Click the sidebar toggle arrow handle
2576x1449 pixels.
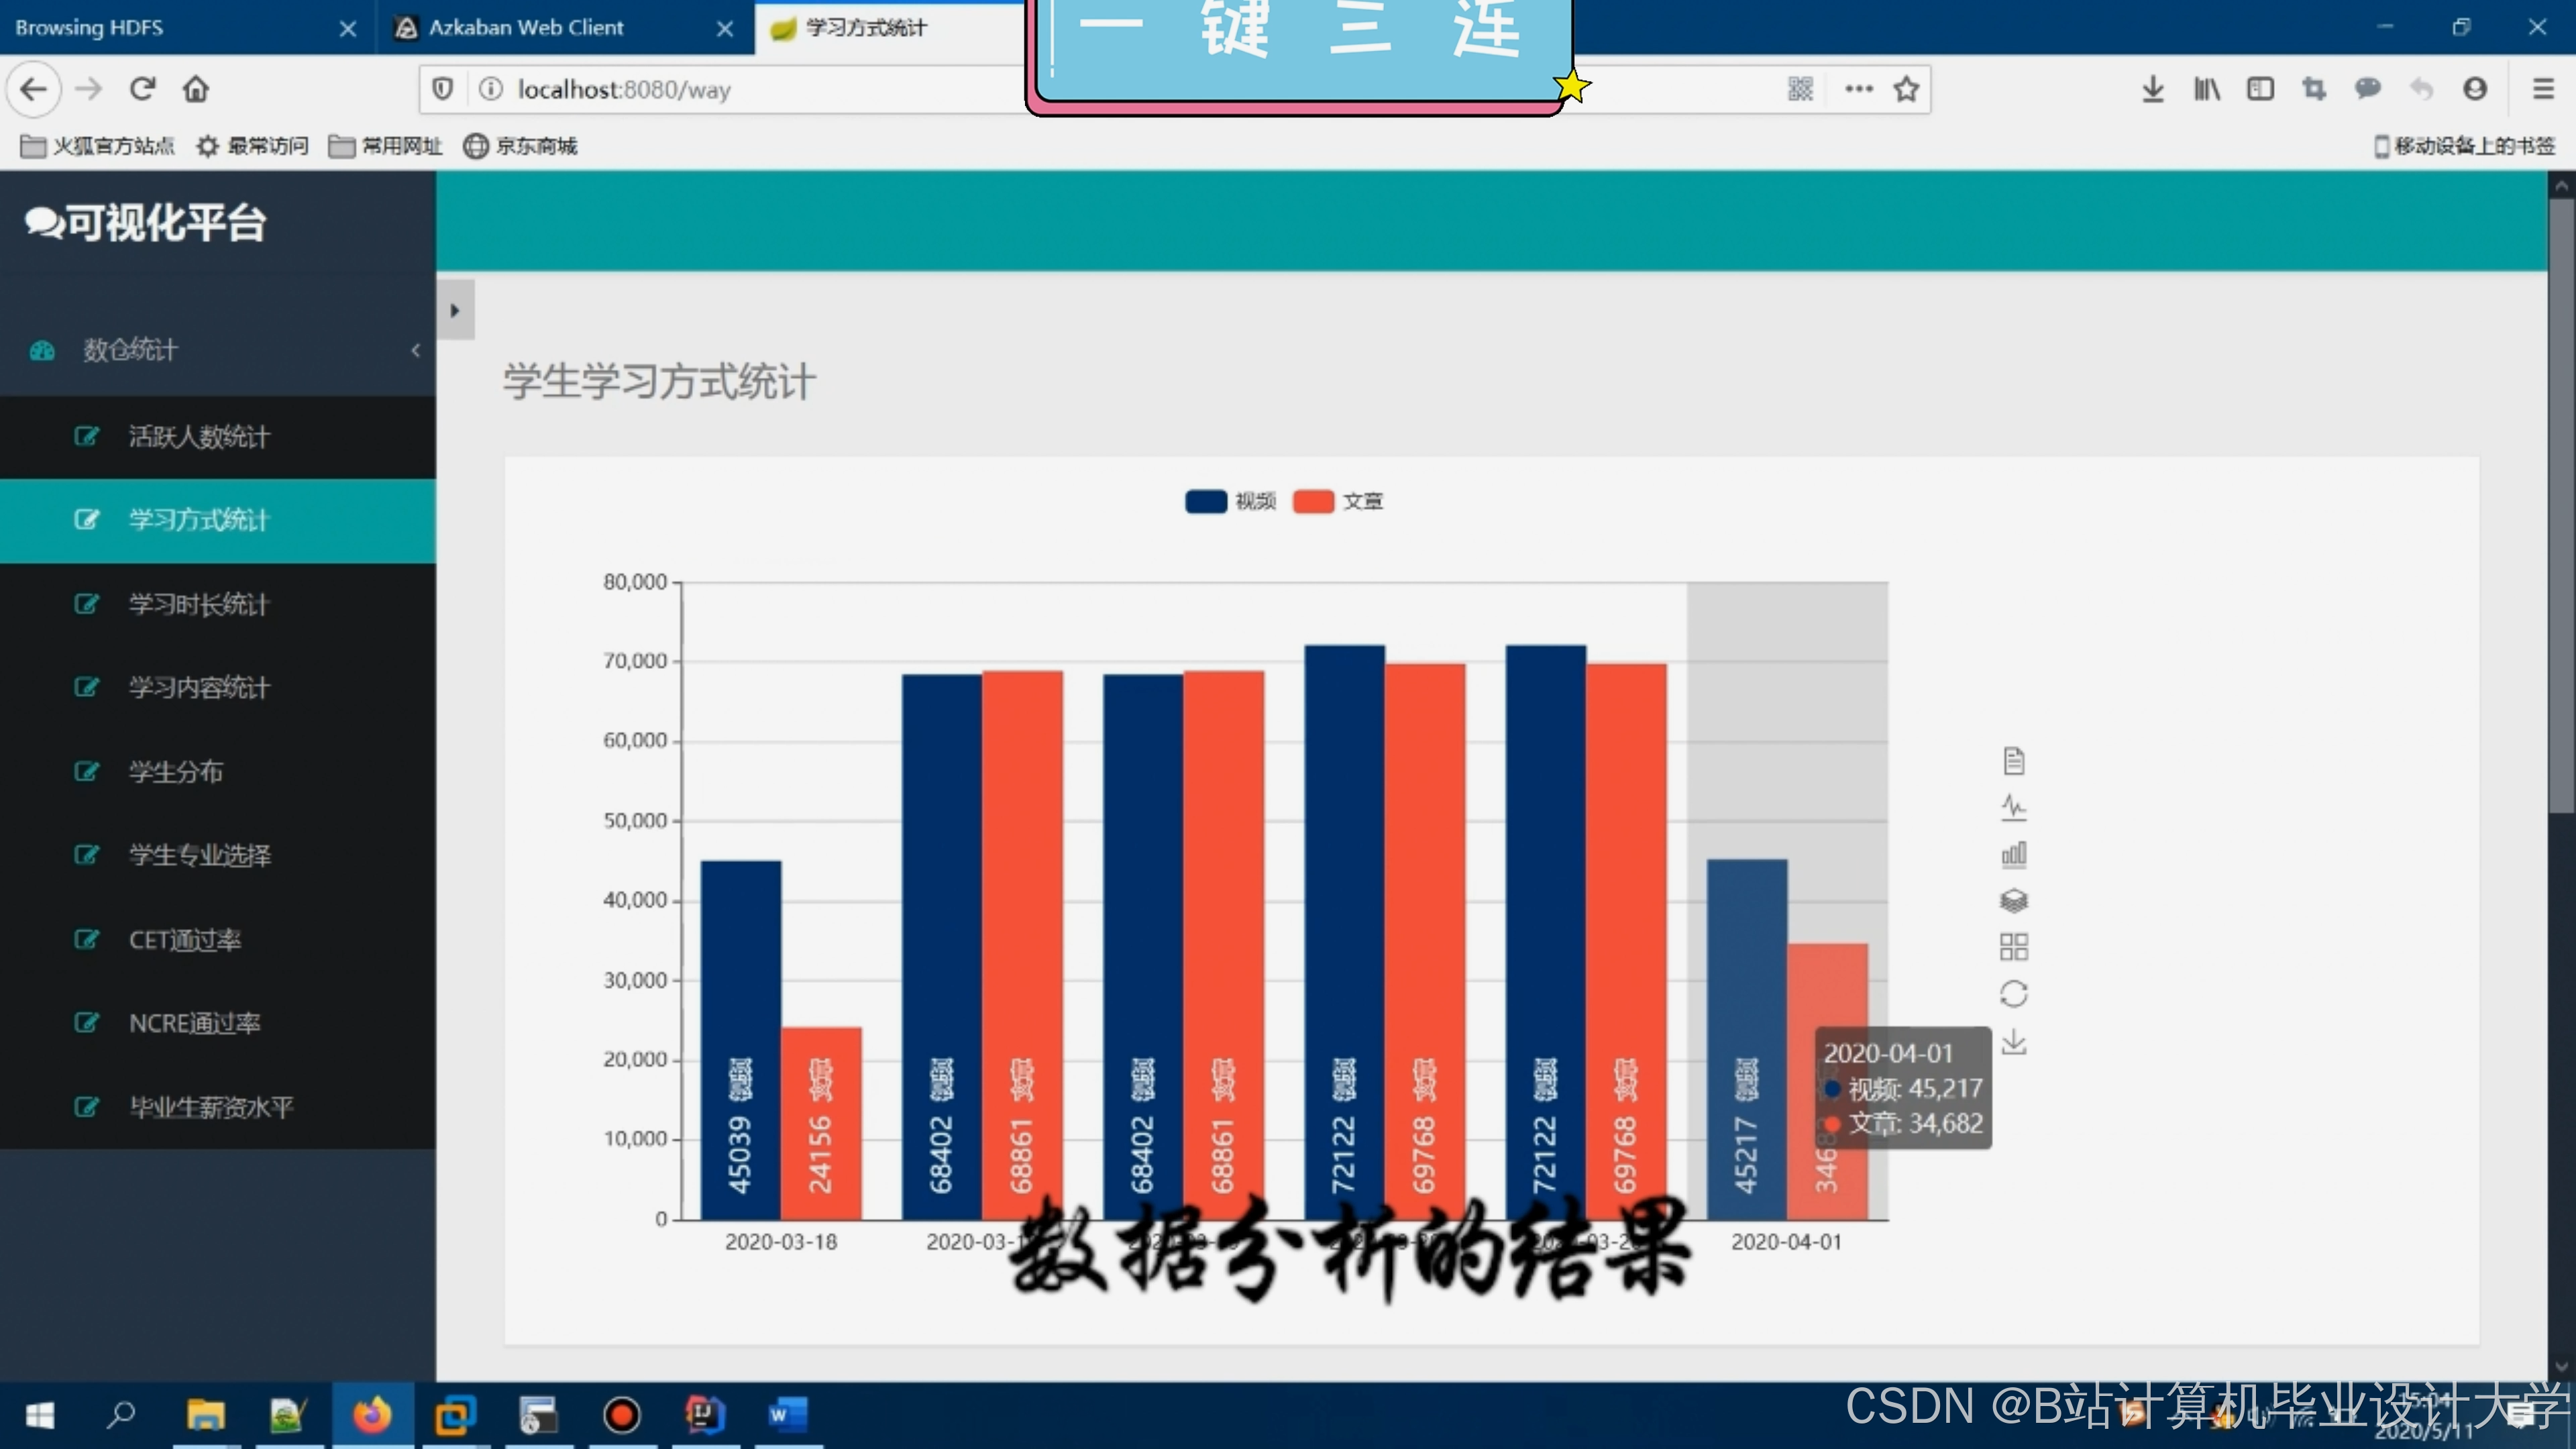point(455,311)
